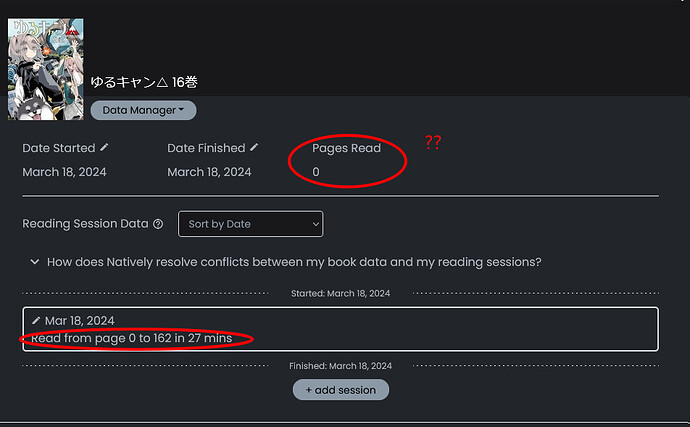Click the red double question mark annotation
The height and width of the screenshot is (427, 690).
click(433, 142)
